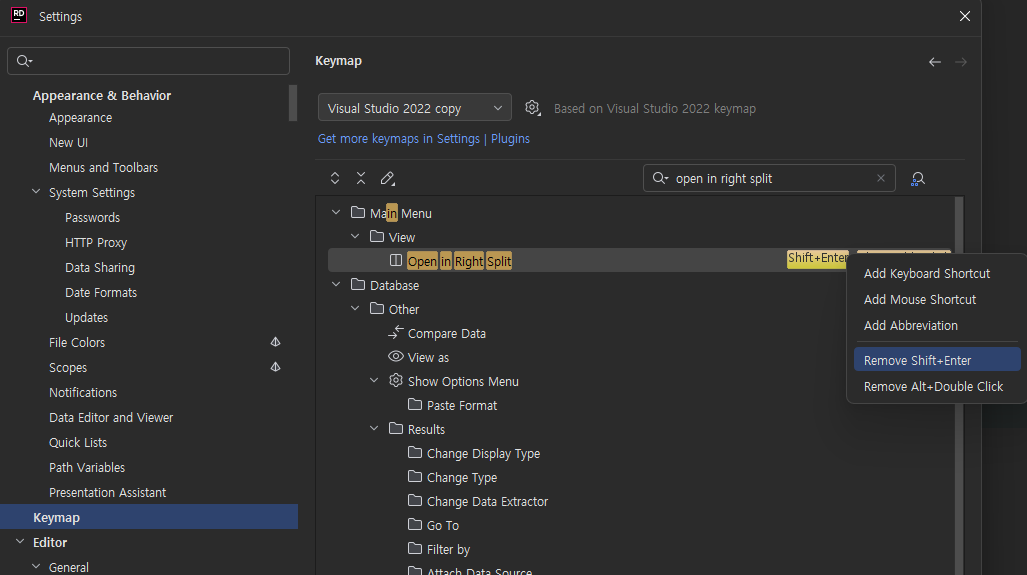Click the magnifier icon in settings search box
The image size is (1027, 575).
click(24, 61)
